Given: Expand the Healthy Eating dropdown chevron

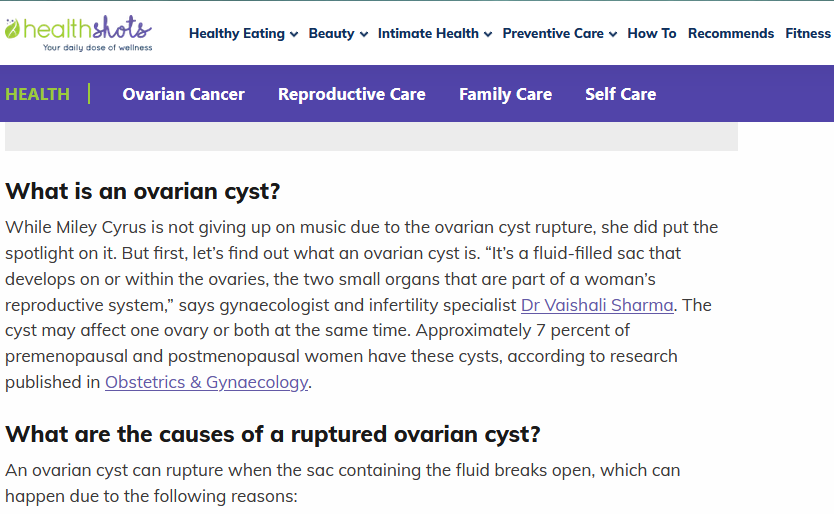Looking at the screenshot, I should (294, 35).
